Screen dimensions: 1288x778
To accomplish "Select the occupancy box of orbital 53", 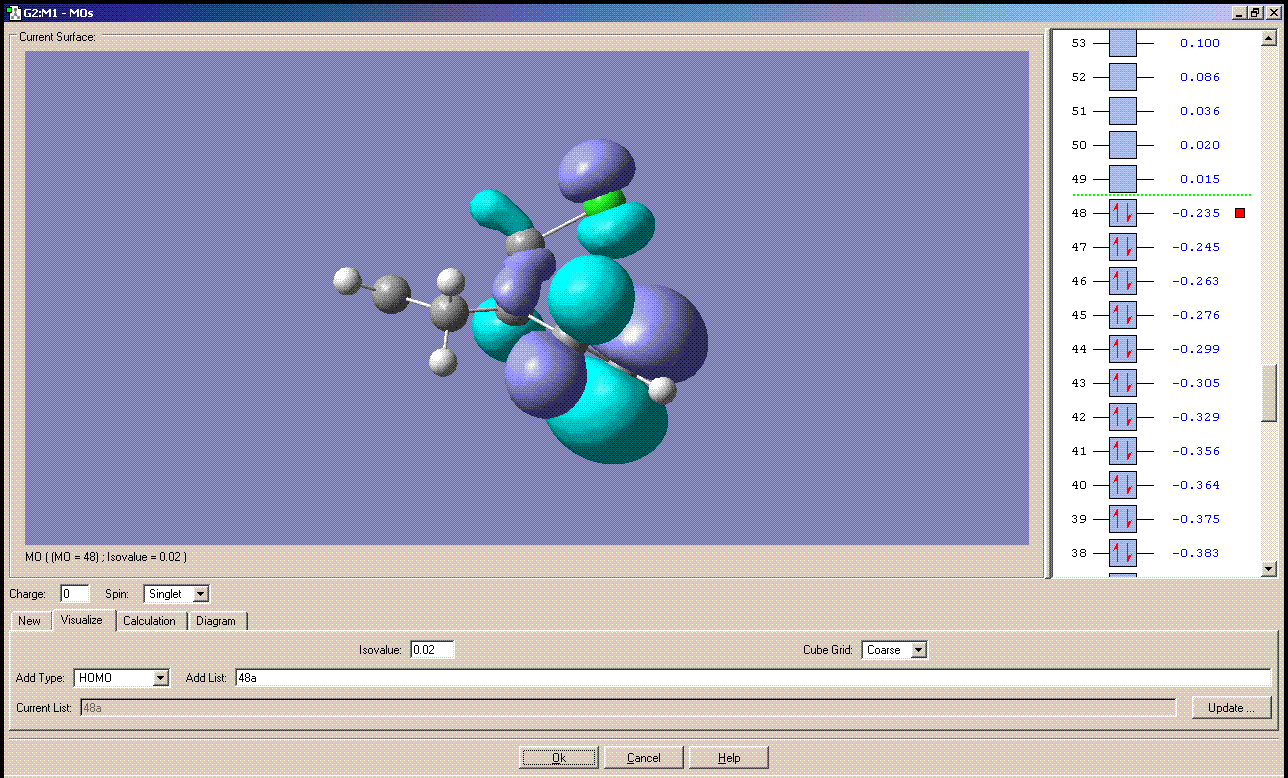I will tap(1123, 43).
